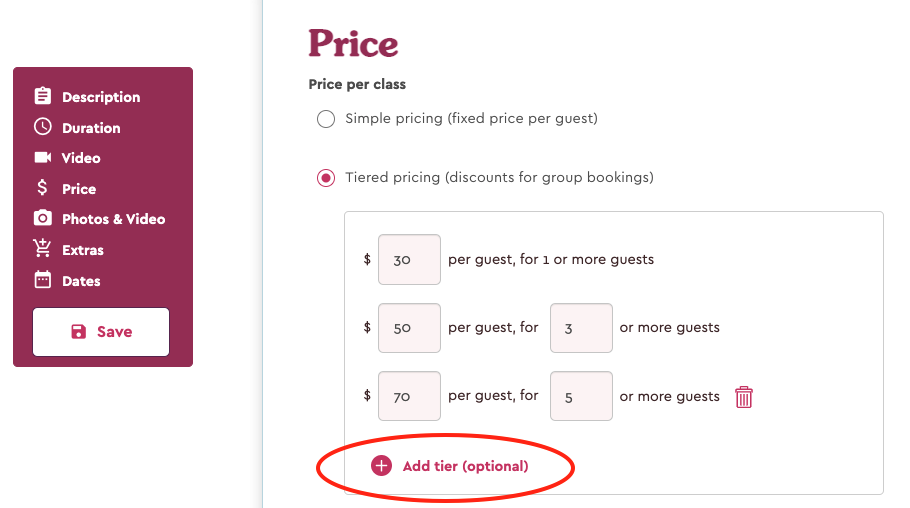
Task: Select Tiered pricing radio button
Action: 326,178
